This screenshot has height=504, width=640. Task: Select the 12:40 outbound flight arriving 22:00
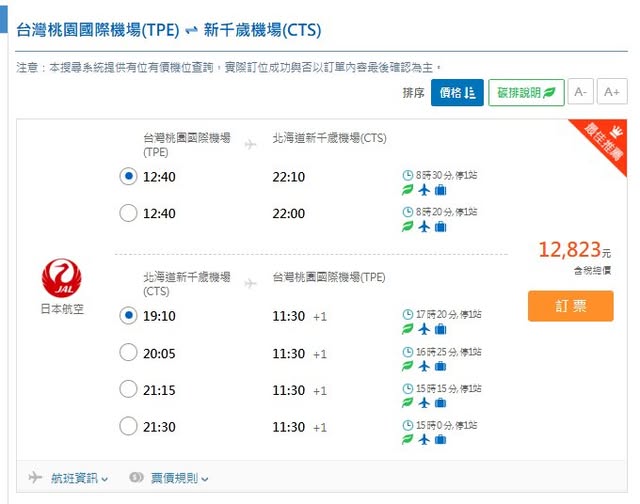pyautogui.click(x=128, y=213)
